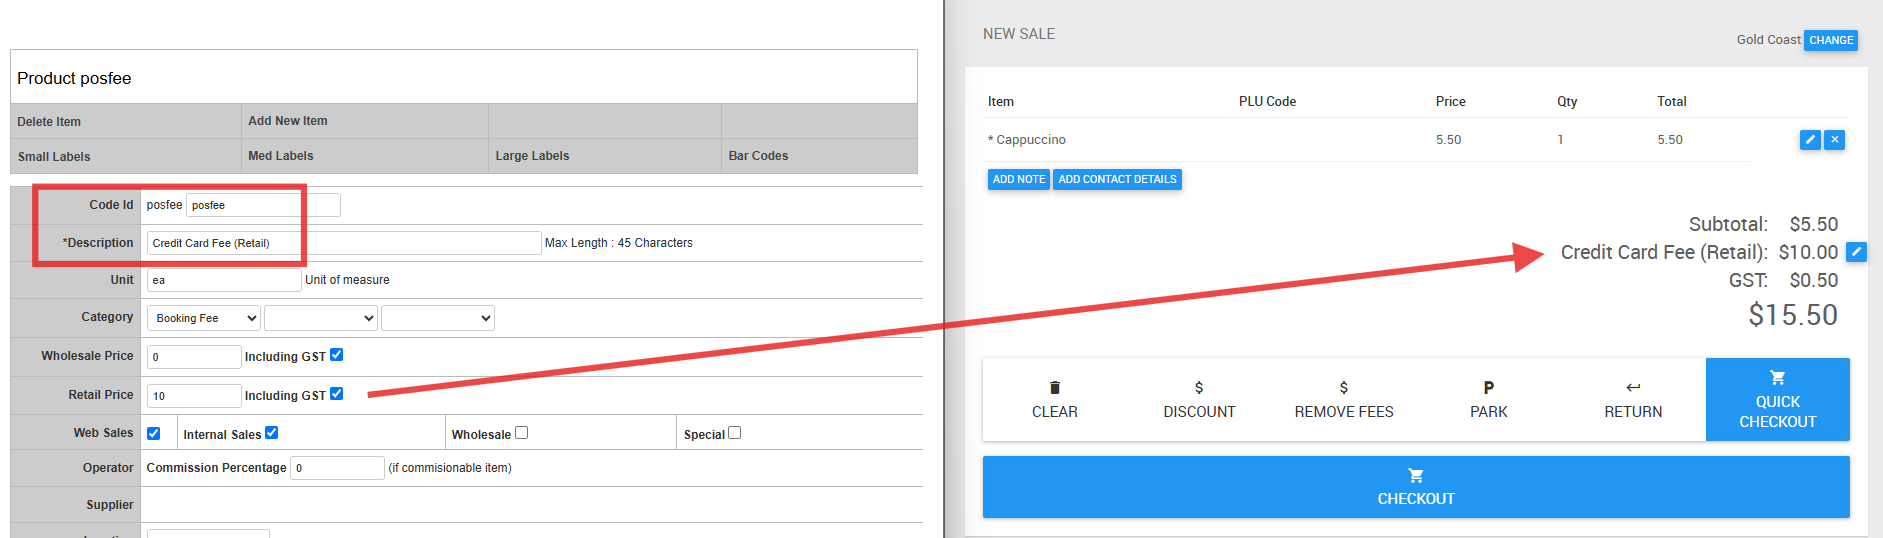Select the Add New Item menu option

[288, 121]
